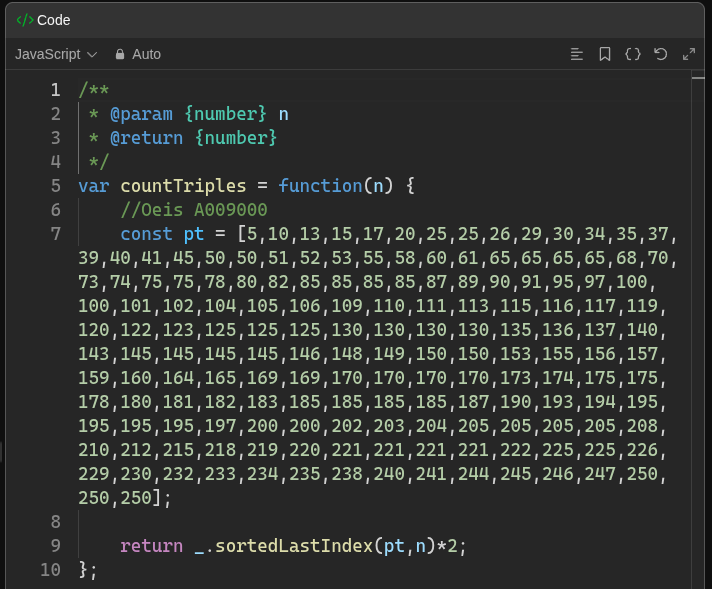Click line number 1 in gutter
The image size is (712, 589).
(x=55, y=90)
